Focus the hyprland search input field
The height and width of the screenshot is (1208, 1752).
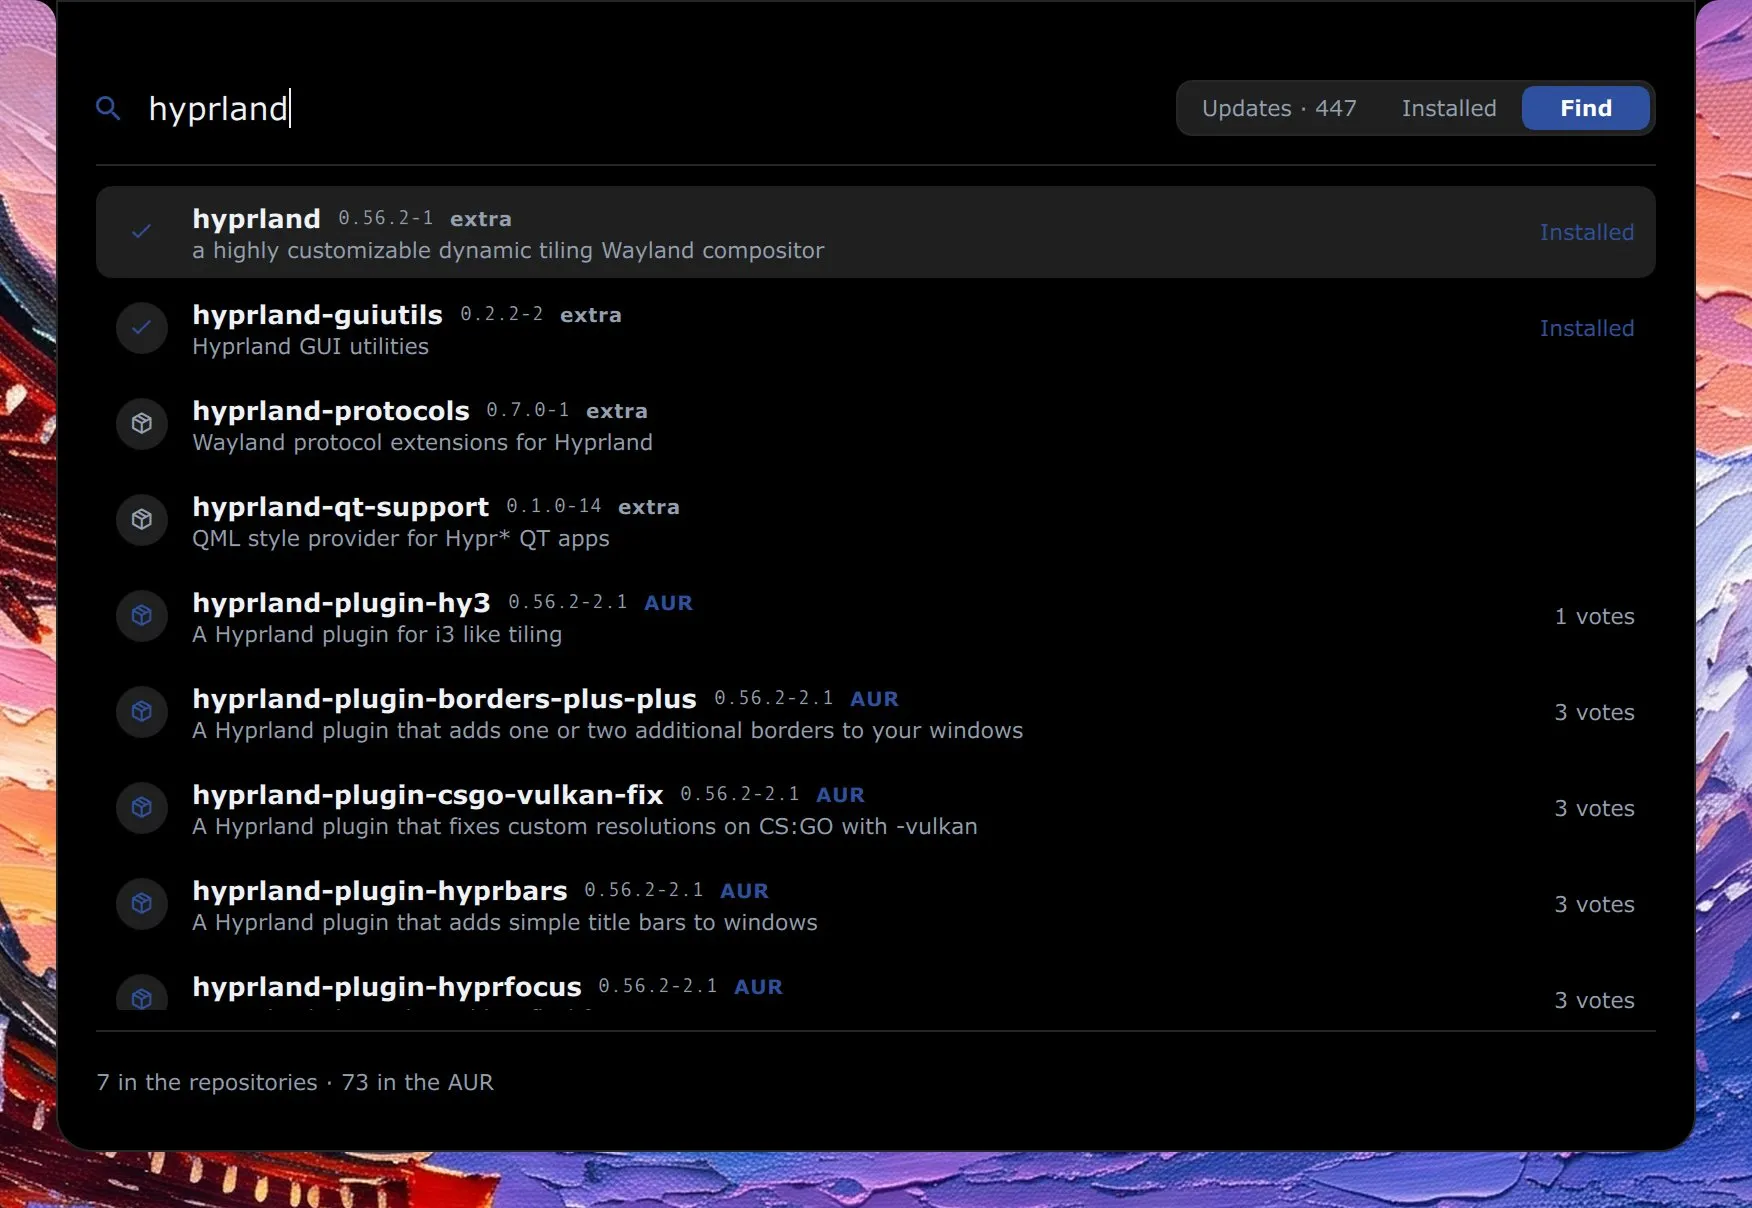point(650,108)
